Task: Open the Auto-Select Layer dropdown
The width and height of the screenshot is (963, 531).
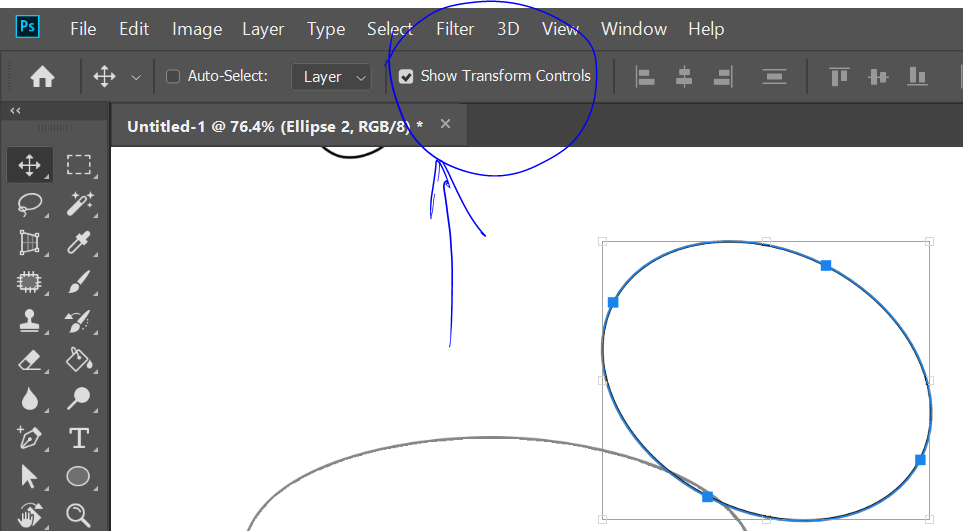Action: 331,77
